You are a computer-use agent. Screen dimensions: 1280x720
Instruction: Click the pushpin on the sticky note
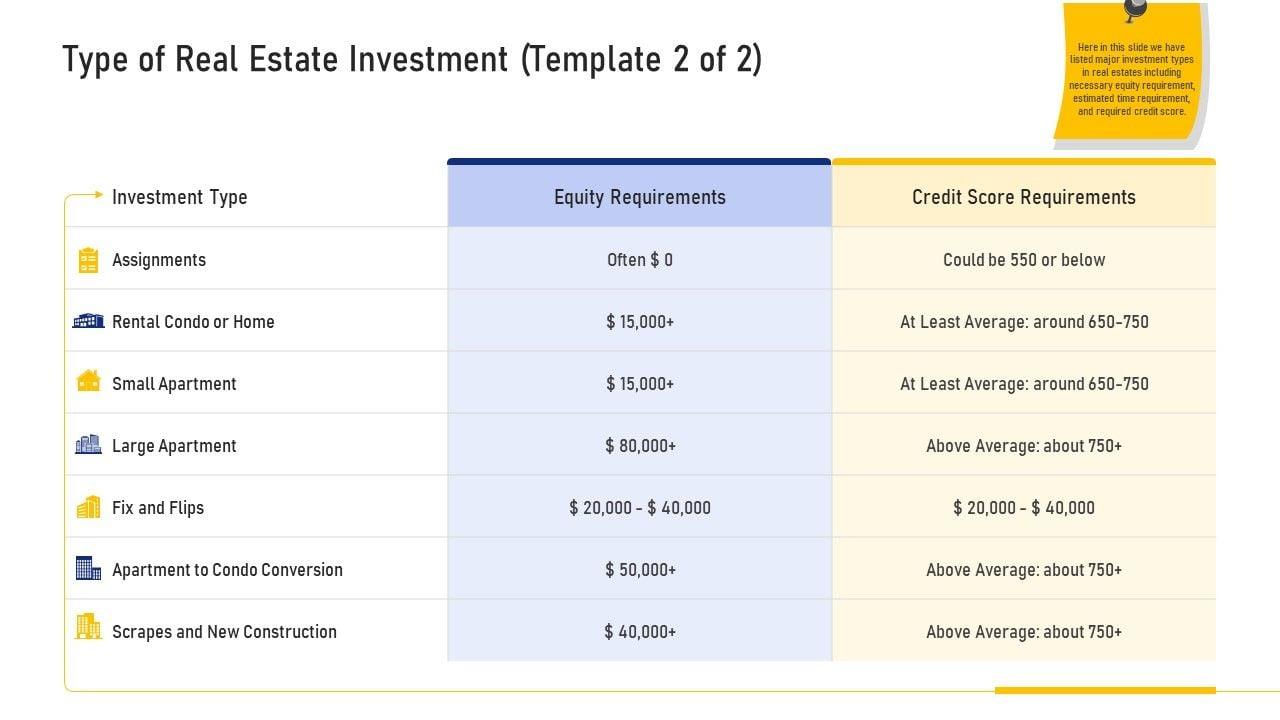[1135, 9]
